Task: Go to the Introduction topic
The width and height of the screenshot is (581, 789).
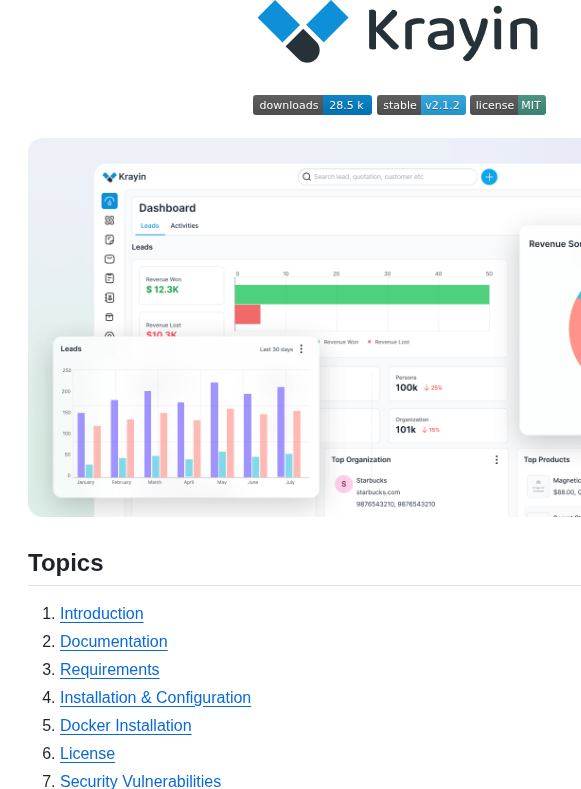Action: point(102,613)
